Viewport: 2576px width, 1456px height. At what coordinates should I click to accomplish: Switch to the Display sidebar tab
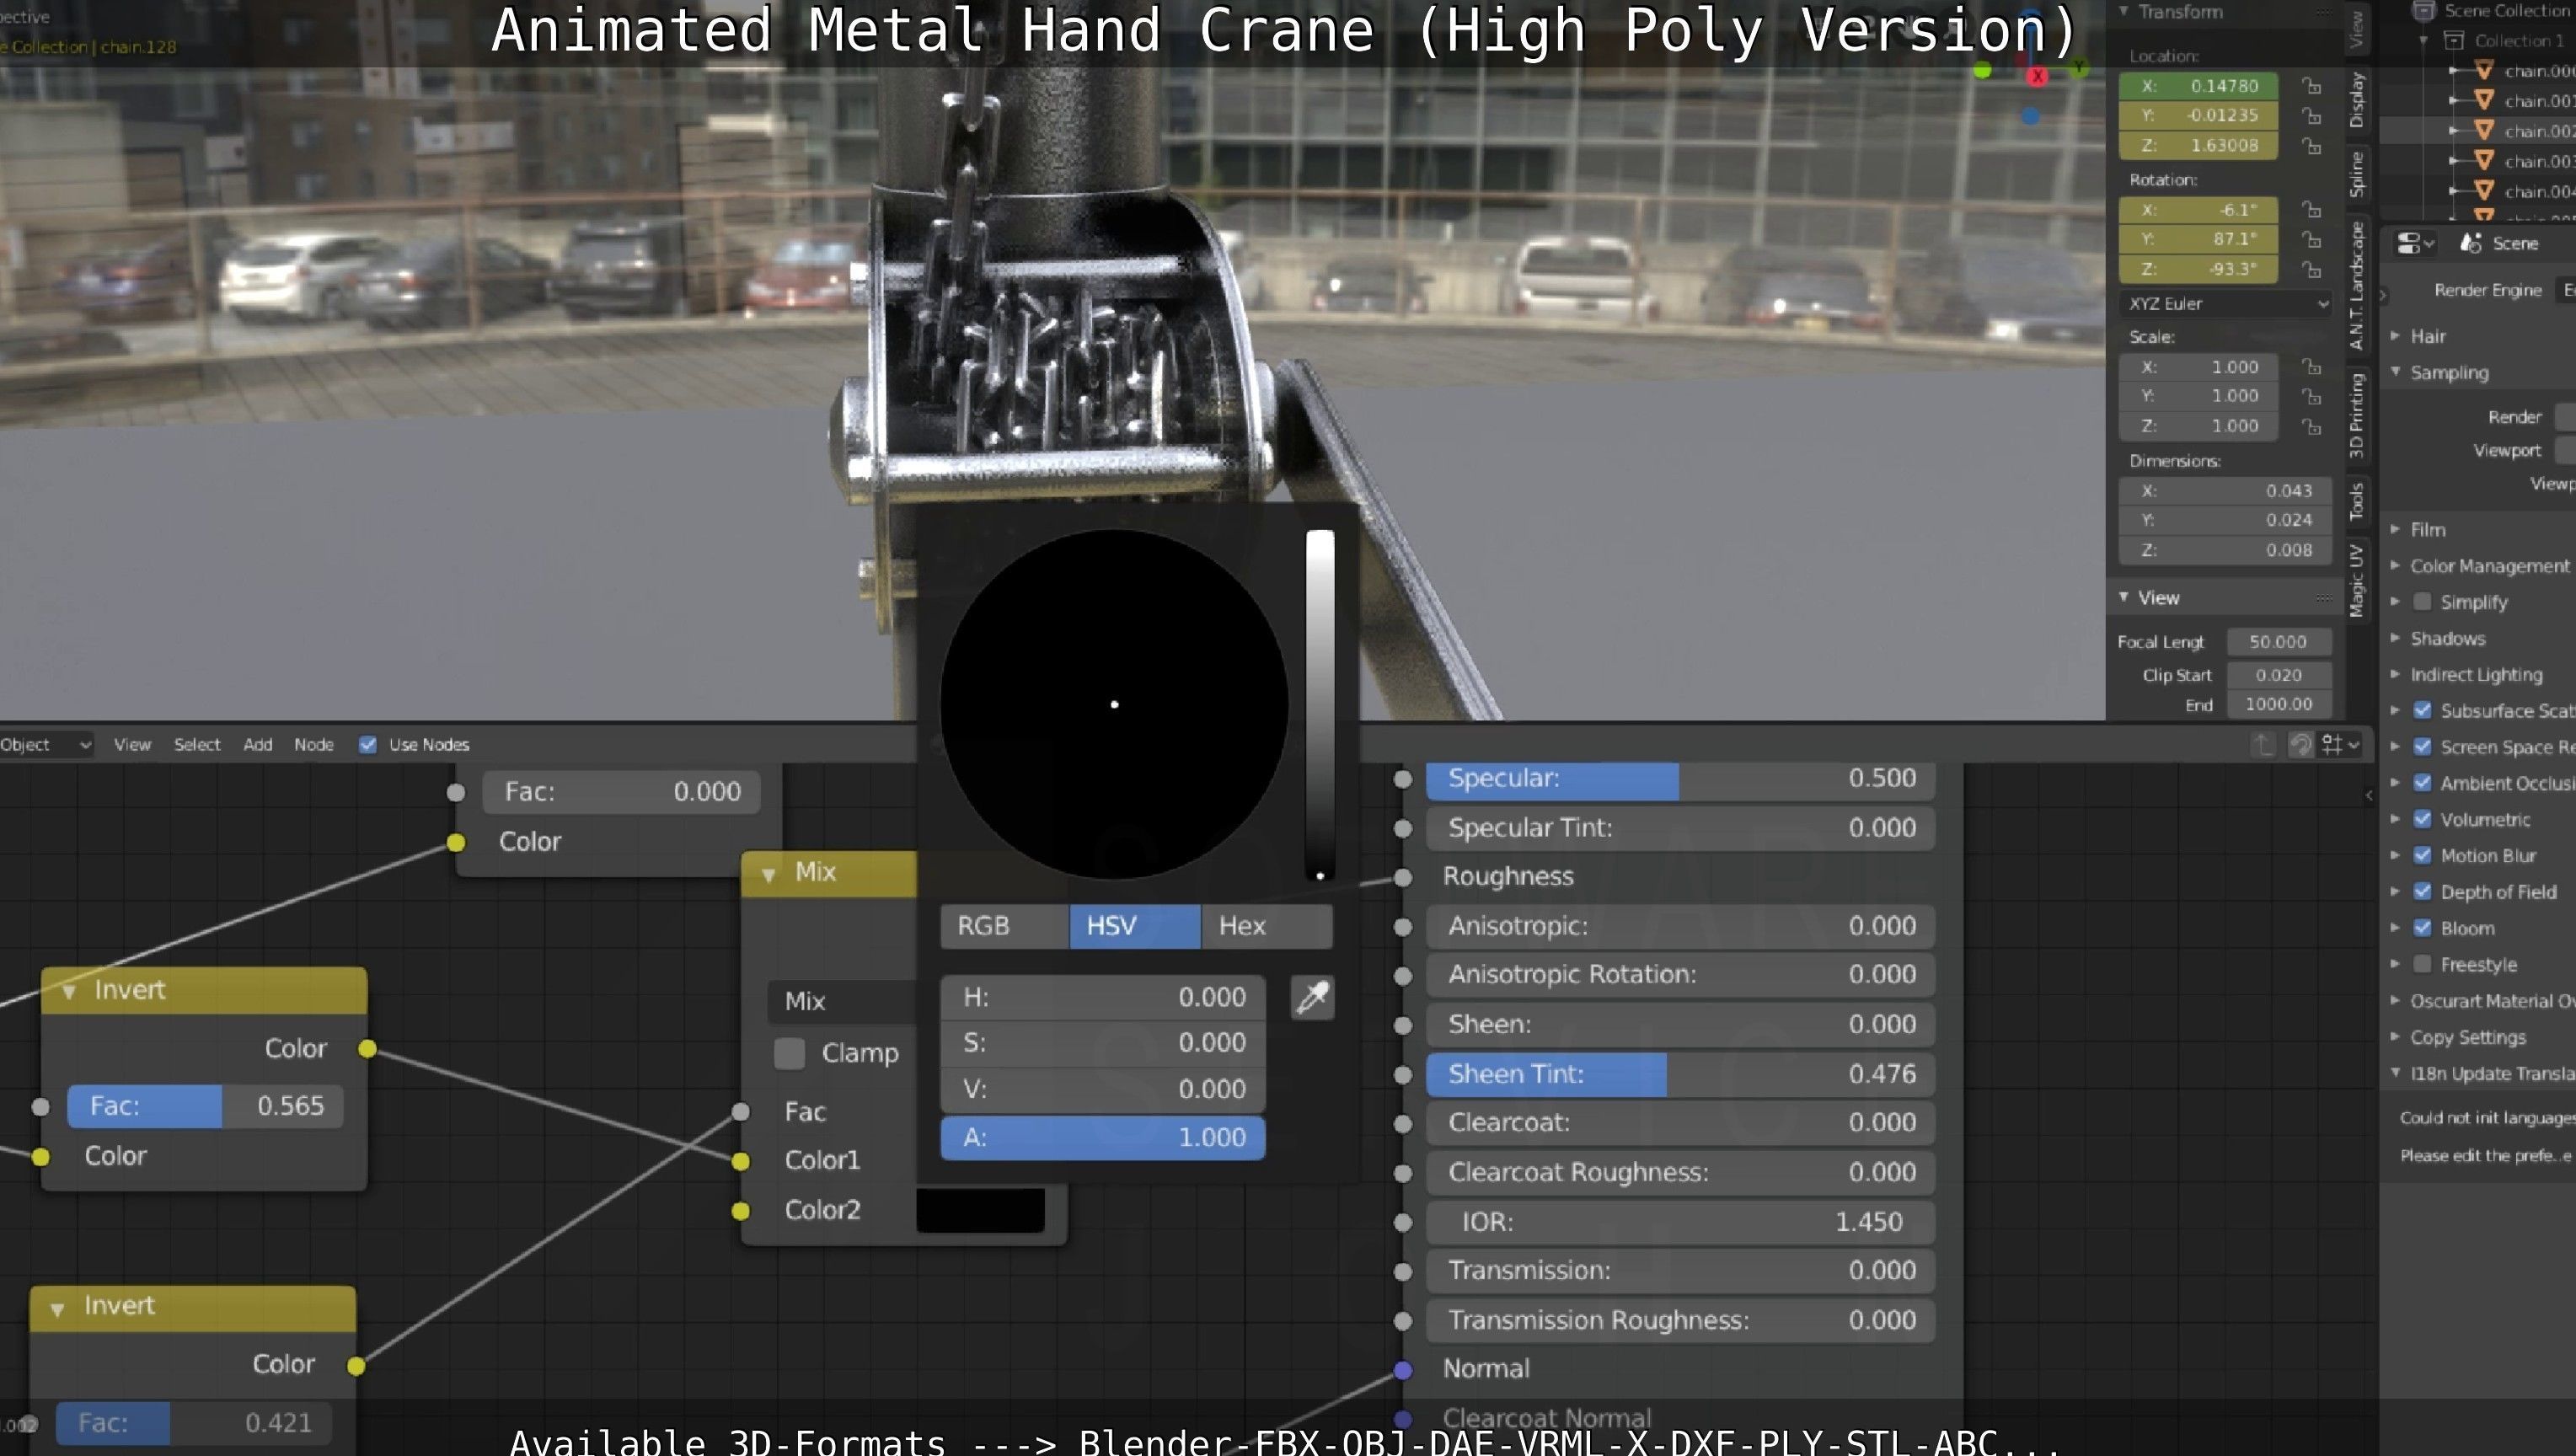pyautogui.click(x=2357, y=99)
